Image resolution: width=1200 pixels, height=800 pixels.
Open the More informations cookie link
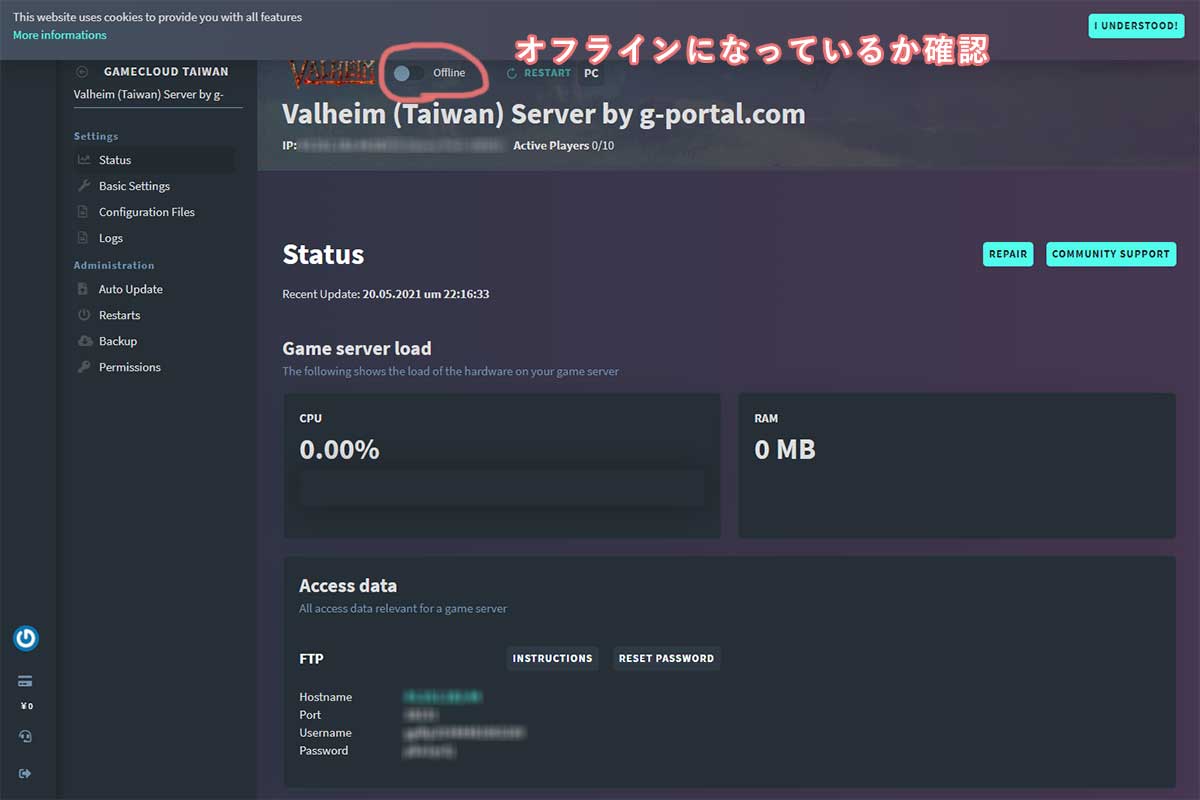click(60, 35)
